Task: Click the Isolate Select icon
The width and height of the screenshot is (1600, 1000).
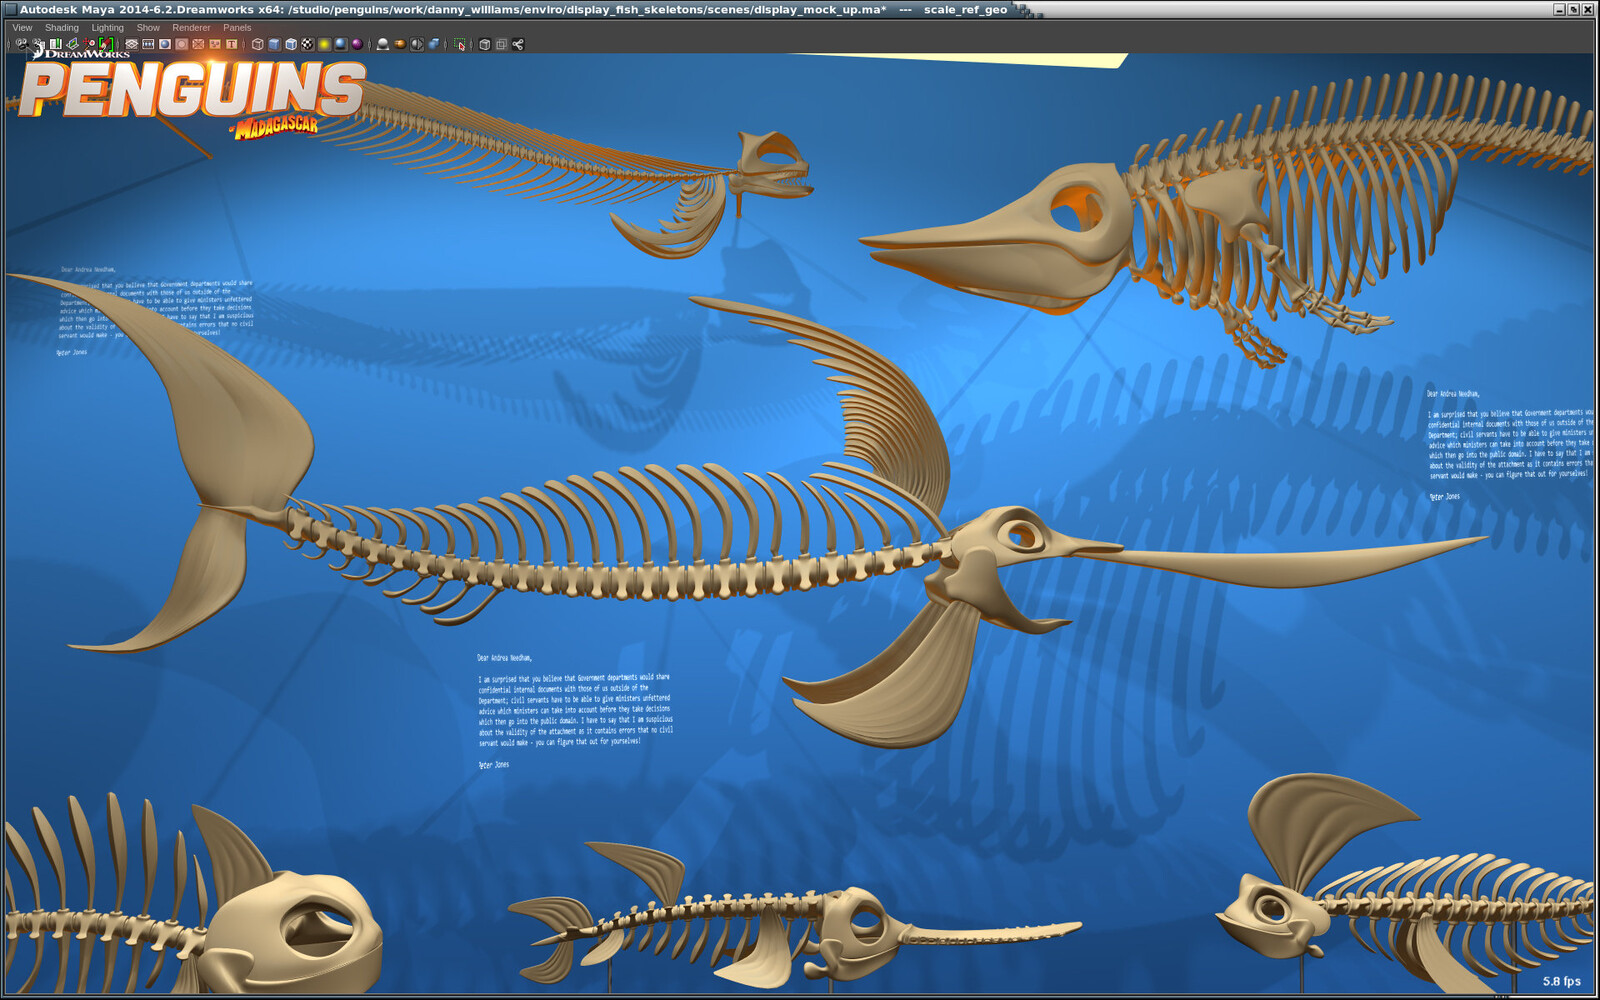Action: (460, 44)
